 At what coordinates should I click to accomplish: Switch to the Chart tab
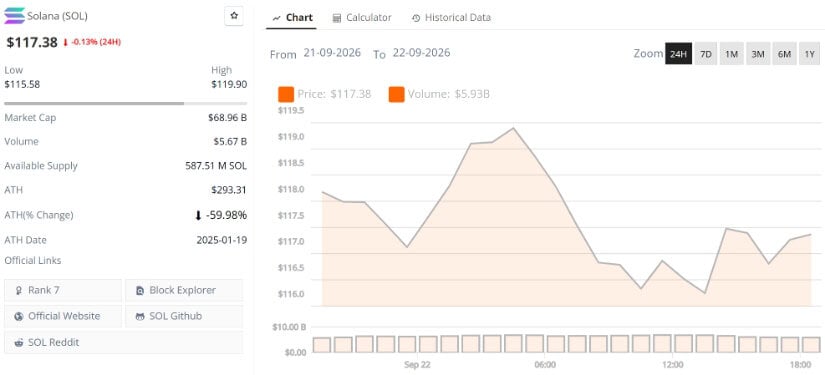pyautogui.click(x=291, y=17)
